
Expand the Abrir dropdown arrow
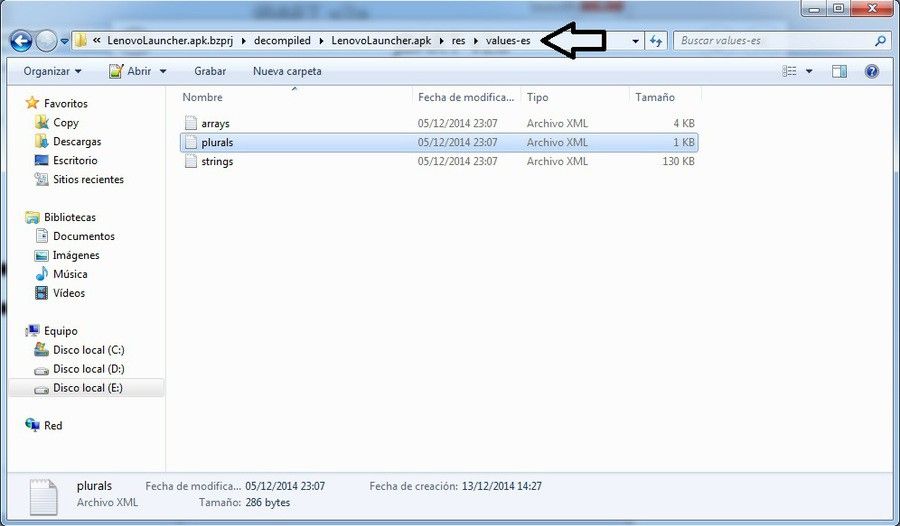click(x=163, y=71)
